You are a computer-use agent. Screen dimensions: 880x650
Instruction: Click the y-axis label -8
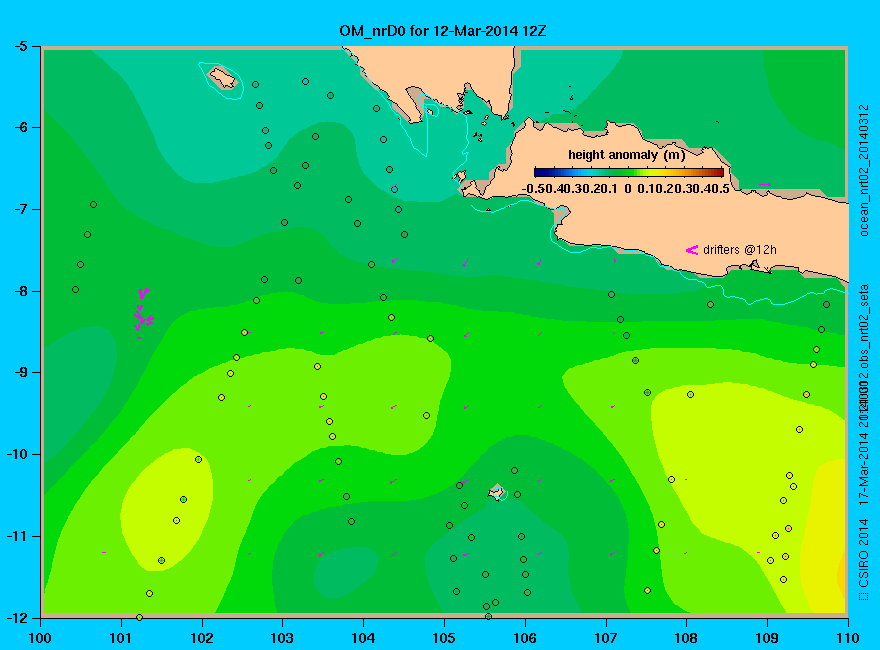pos(20,291)
